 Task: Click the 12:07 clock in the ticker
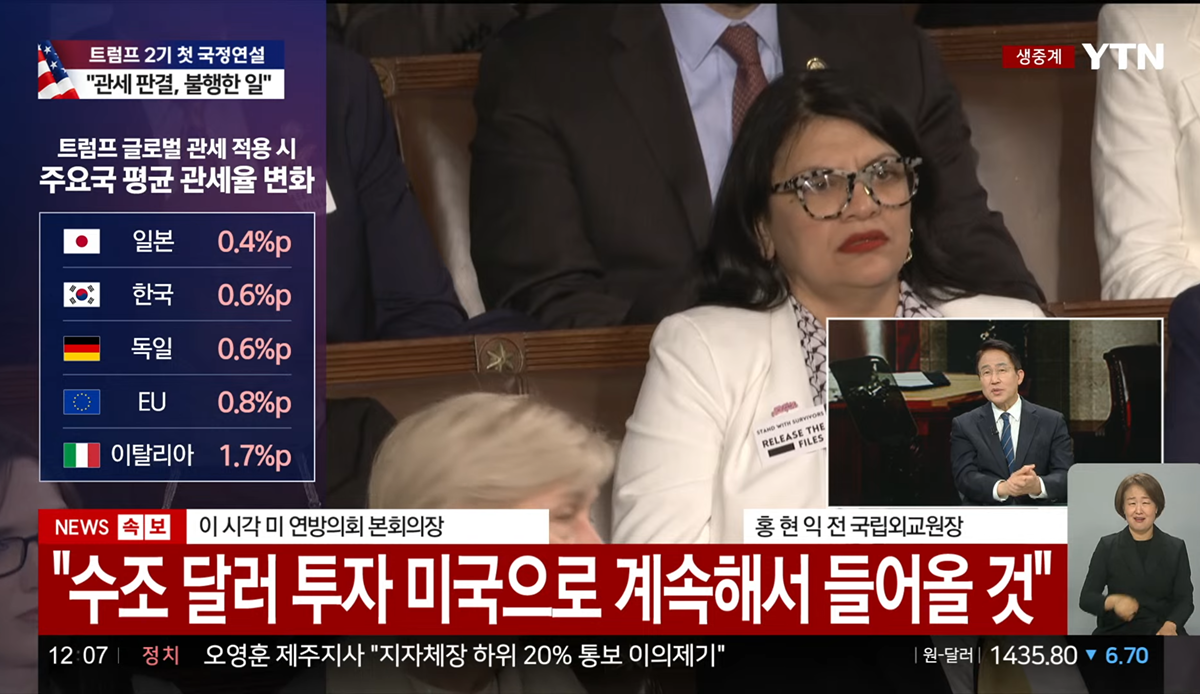point(79,656)
